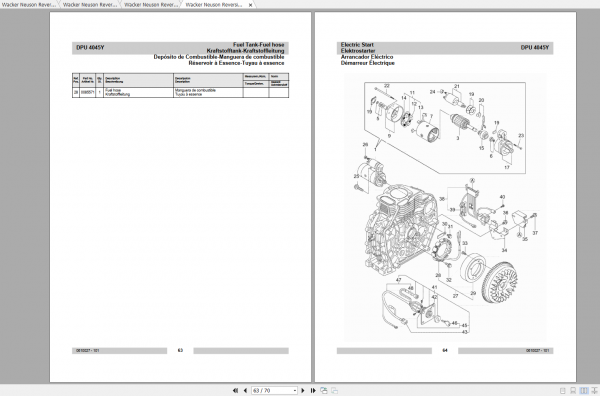Switch to the second Wacker Neuson document tab
Viewport: 600px width, 396px height.
pos(90,5)
